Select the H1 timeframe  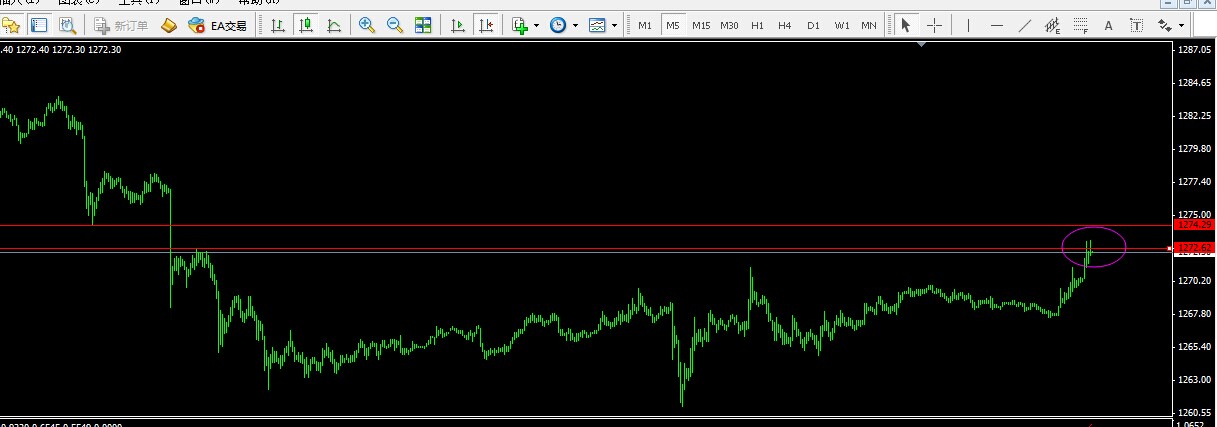(757, 25)
